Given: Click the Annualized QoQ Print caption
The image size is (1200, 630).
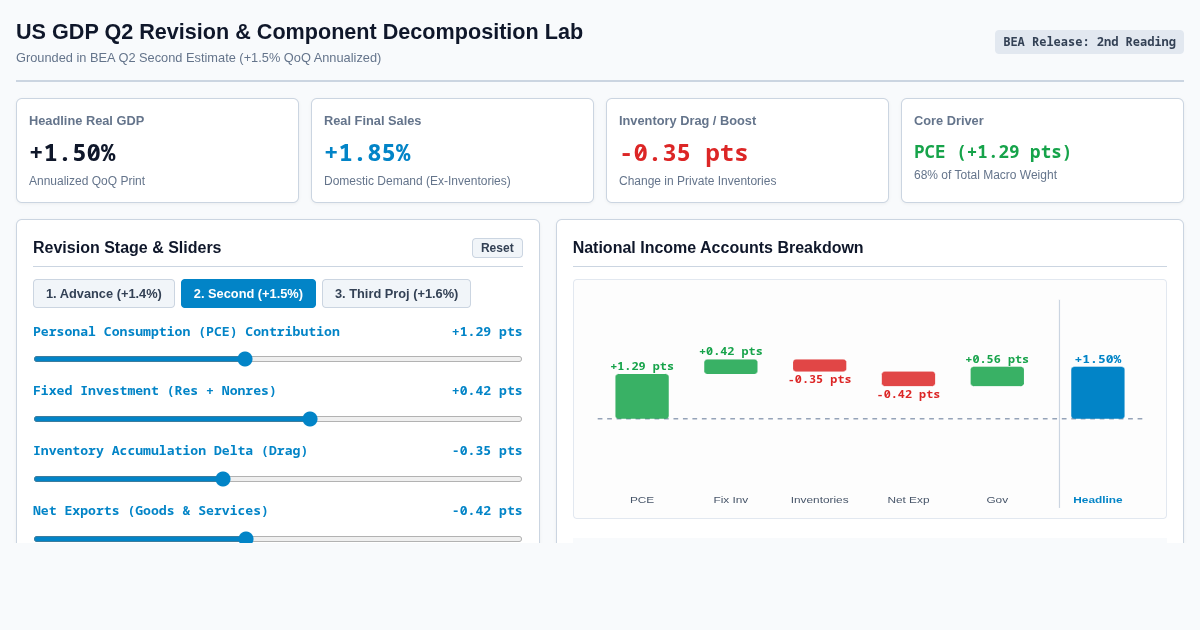Looking at the screenshot, I should coord(87,181).
